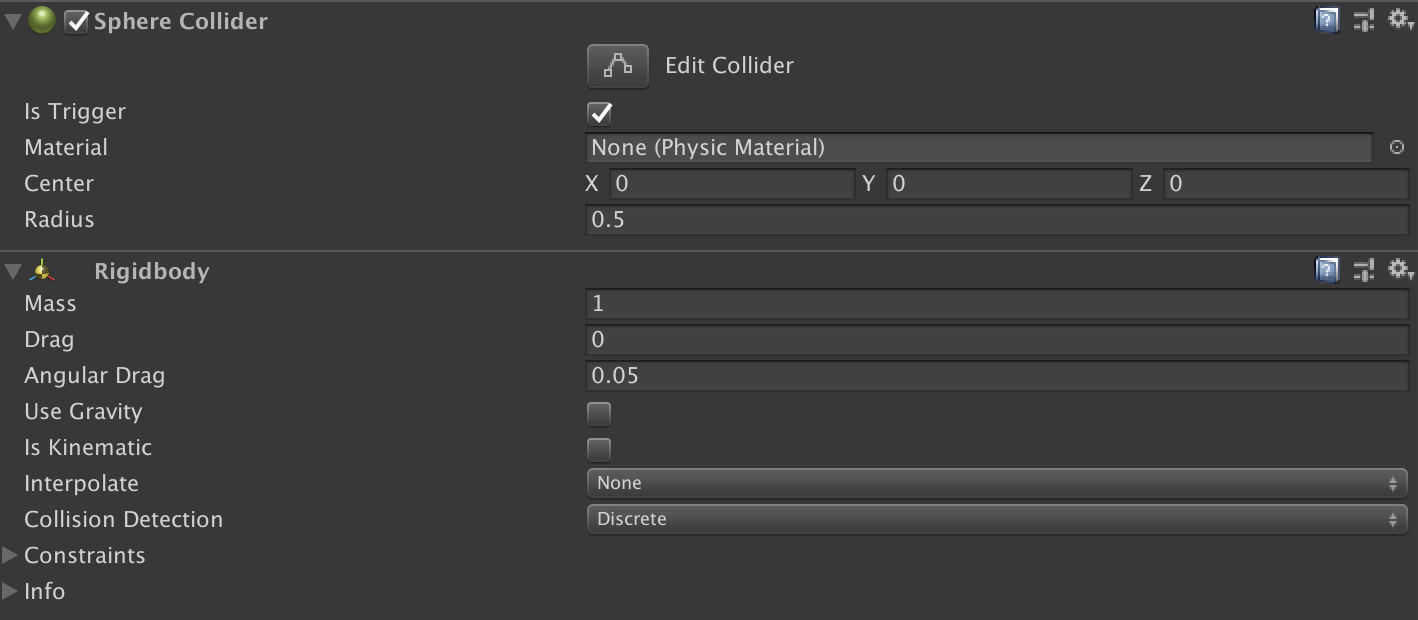Click the Sphere Collider help icon
This screenshot has height=620, width=1418.
click(1326, 18)
